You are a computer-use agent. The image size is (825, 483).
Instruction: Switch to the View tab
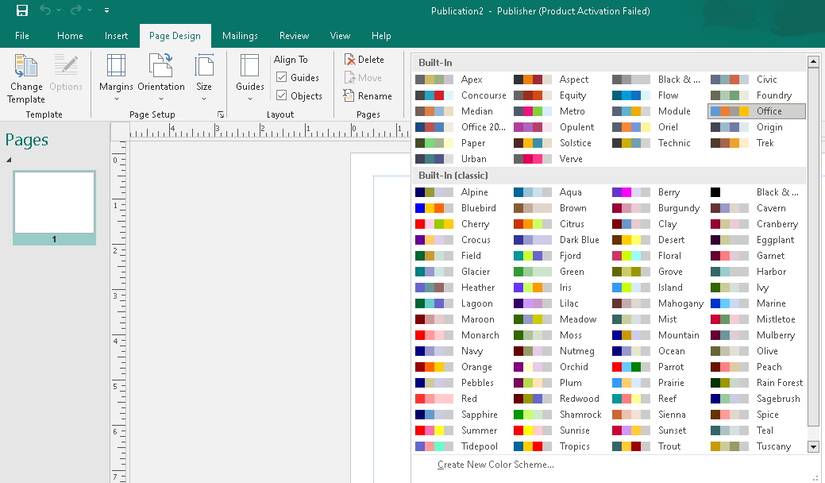click(x=340, y=36)
